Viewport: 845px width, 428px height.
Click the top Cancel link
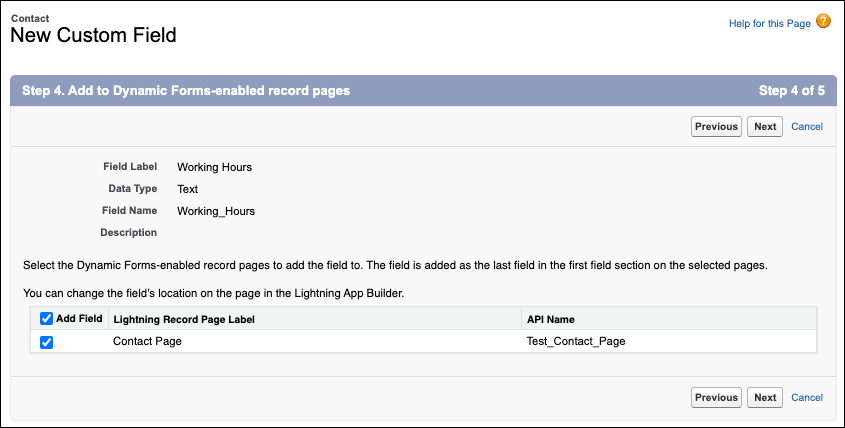pos(806,126)
